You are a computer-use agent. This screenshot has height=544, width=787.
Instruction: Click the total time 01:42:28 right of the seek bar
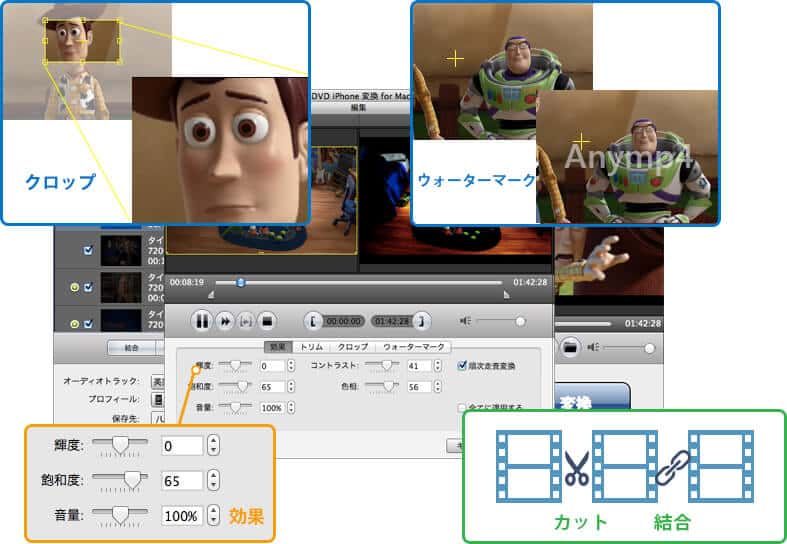tap(530, 283)
